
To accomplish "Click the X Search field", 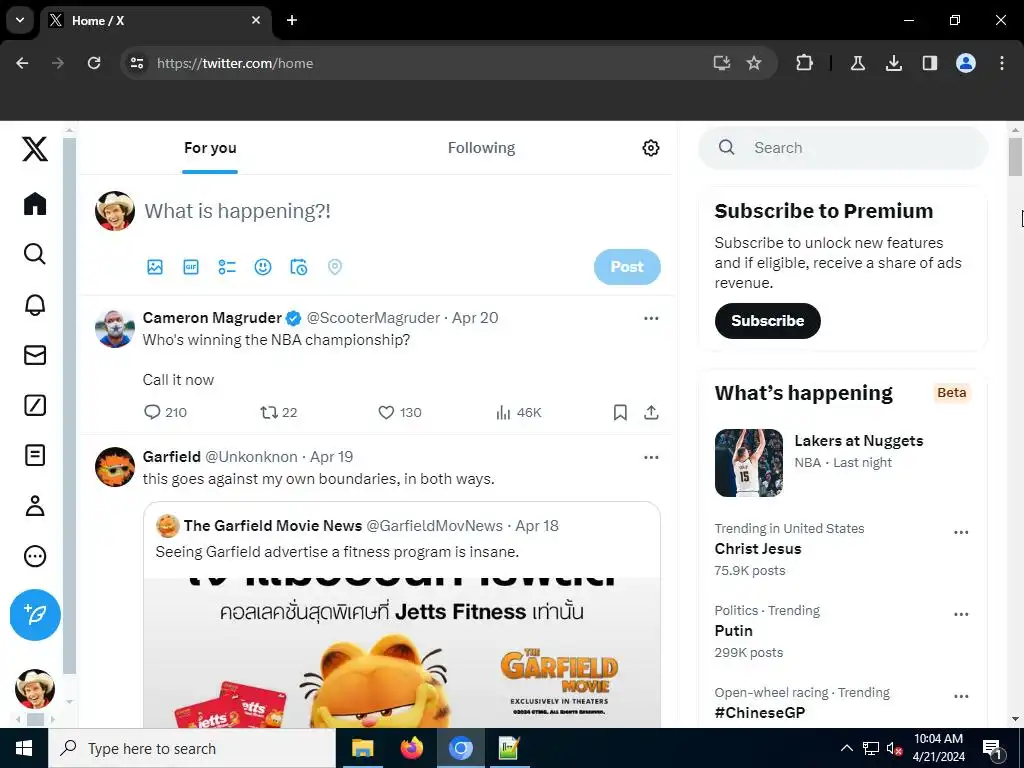I will click(x=842, y=148).
